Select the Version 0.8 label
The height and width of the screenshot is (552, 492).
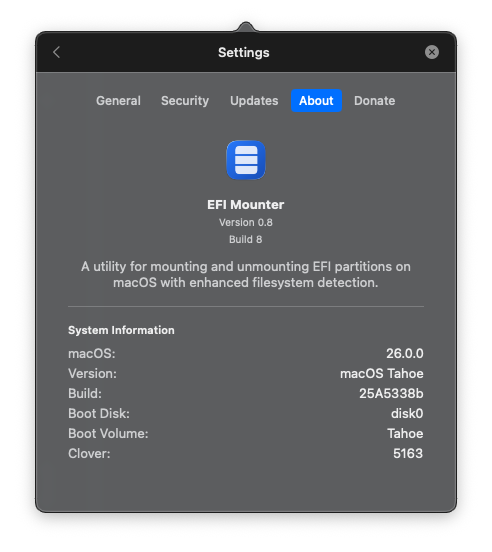pyautogui.click(x=246, y=222)
